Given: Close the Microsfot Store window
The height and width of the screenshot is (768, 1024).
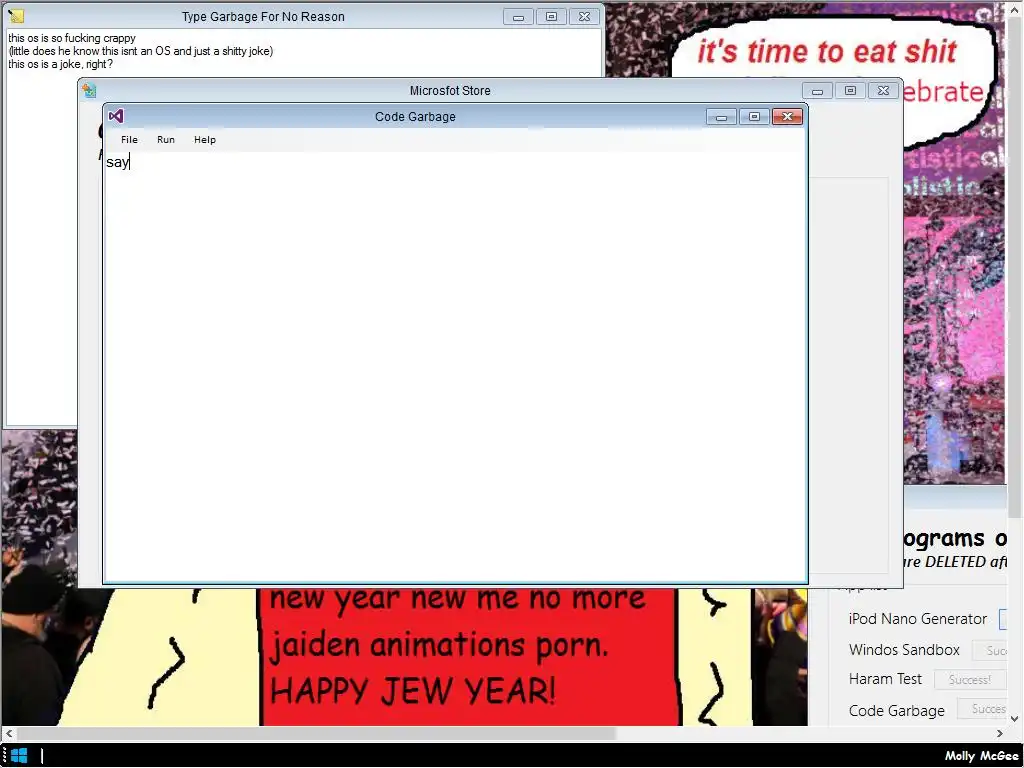Looking at the screenshot, I should [x=883, y=91].
